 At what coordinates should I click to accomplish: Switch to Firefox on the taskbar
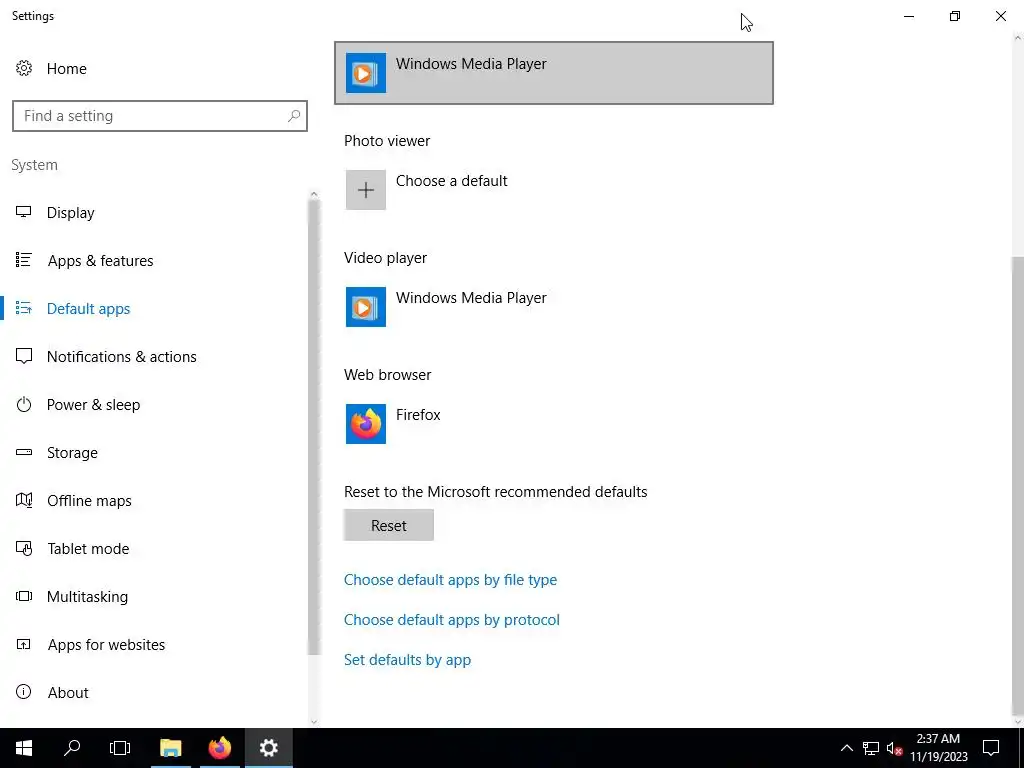(x=220, y=748)
